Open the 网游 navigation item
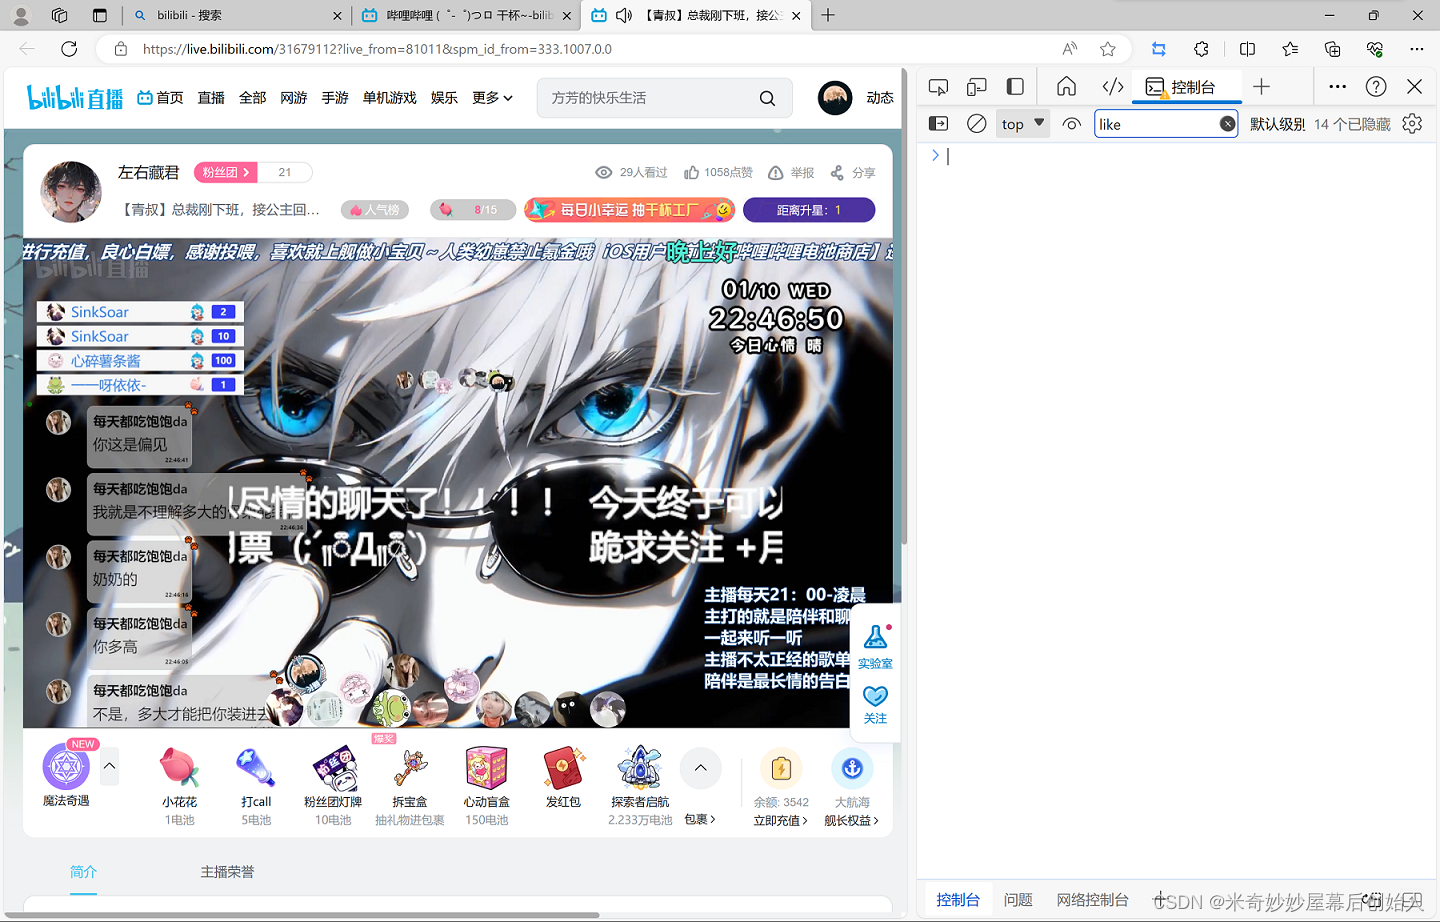Viewport: 1440px width, 922px height. 294,97
